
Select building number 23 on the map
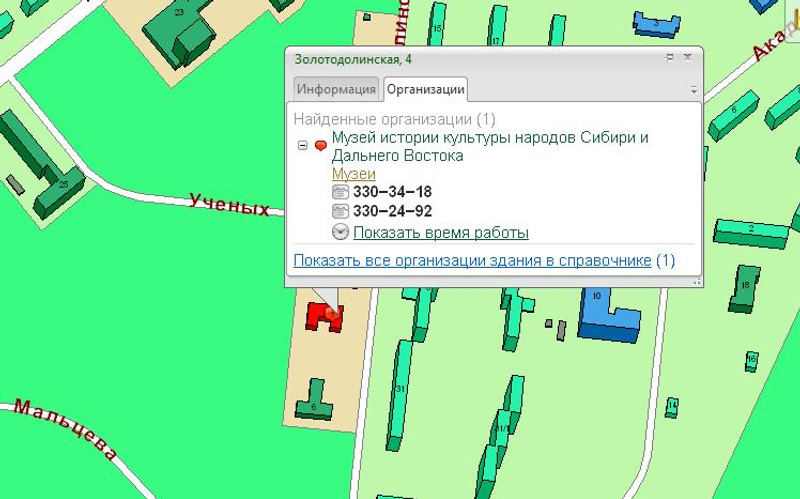click(x=182, y=31)
